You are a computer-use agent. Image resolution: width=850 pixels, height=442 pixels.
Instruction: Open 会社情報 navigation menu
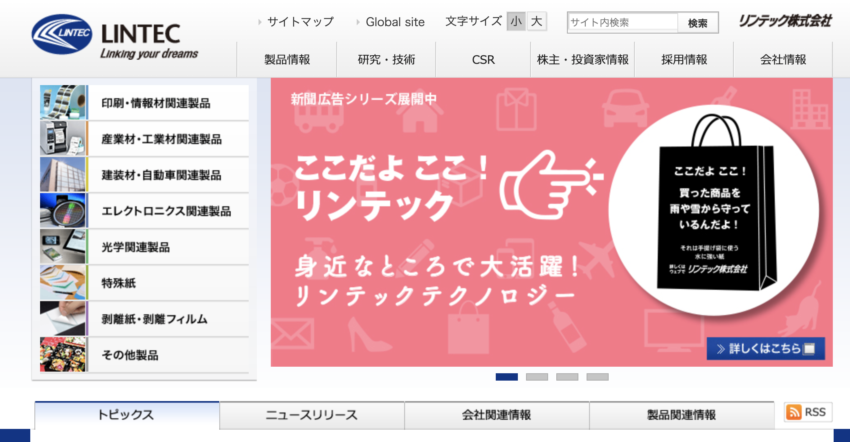[783, 60]
